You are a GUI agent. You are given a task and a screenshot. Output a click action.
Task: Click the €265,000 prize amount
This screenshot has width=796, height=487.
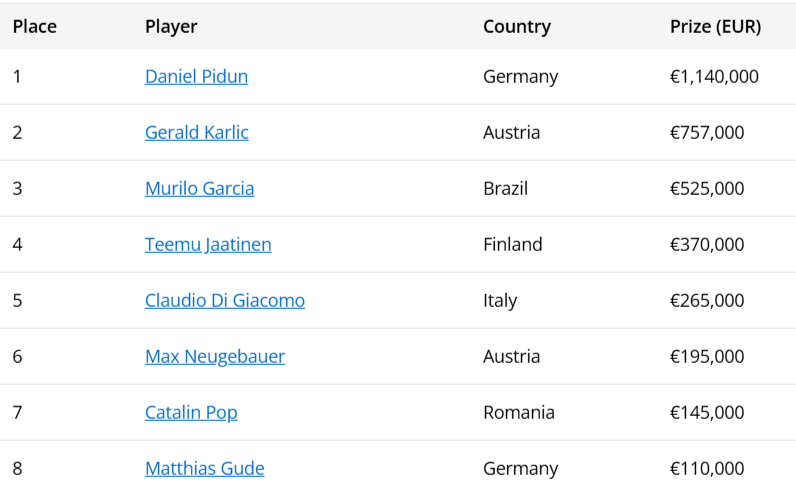click(707, 301)
